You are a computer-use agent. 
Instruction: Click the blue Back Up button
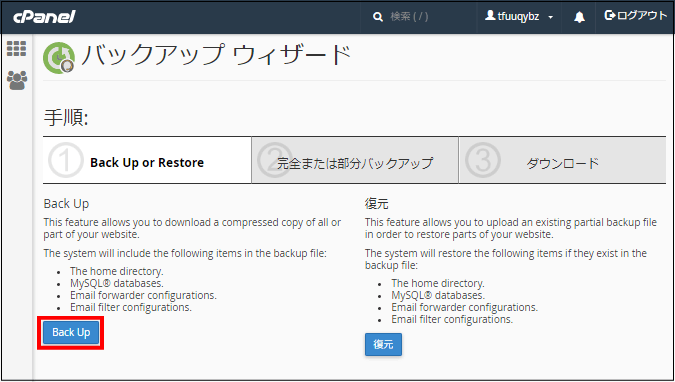71,332
